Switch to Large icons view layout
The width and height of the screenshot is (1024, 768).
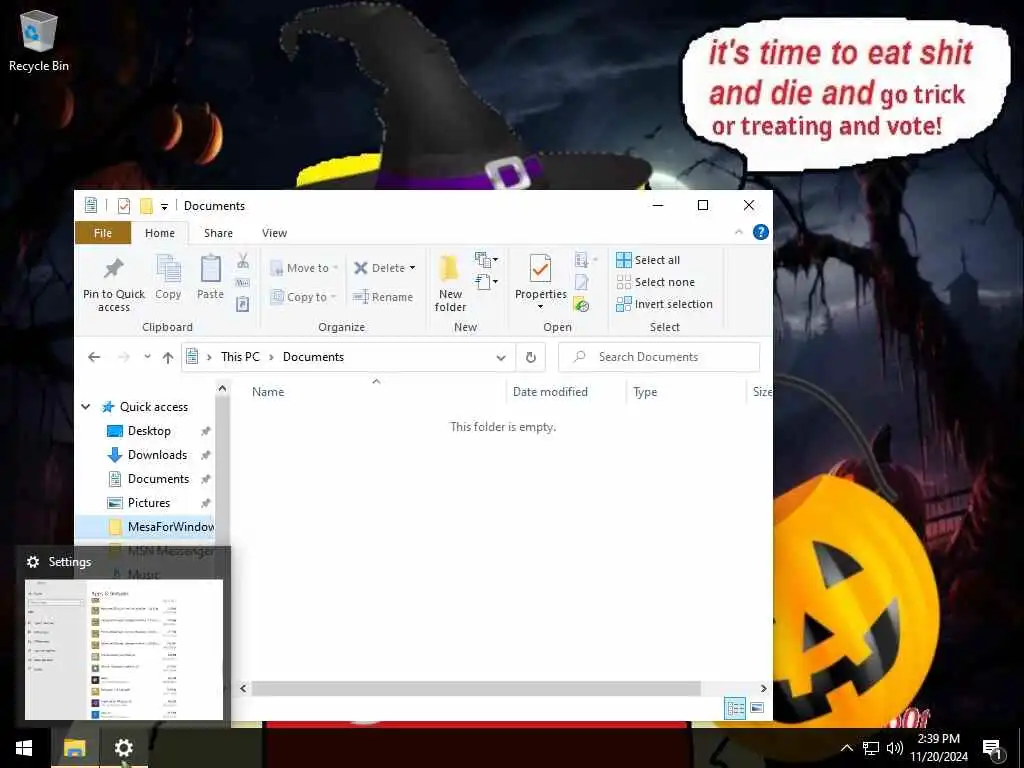[758, 708]
